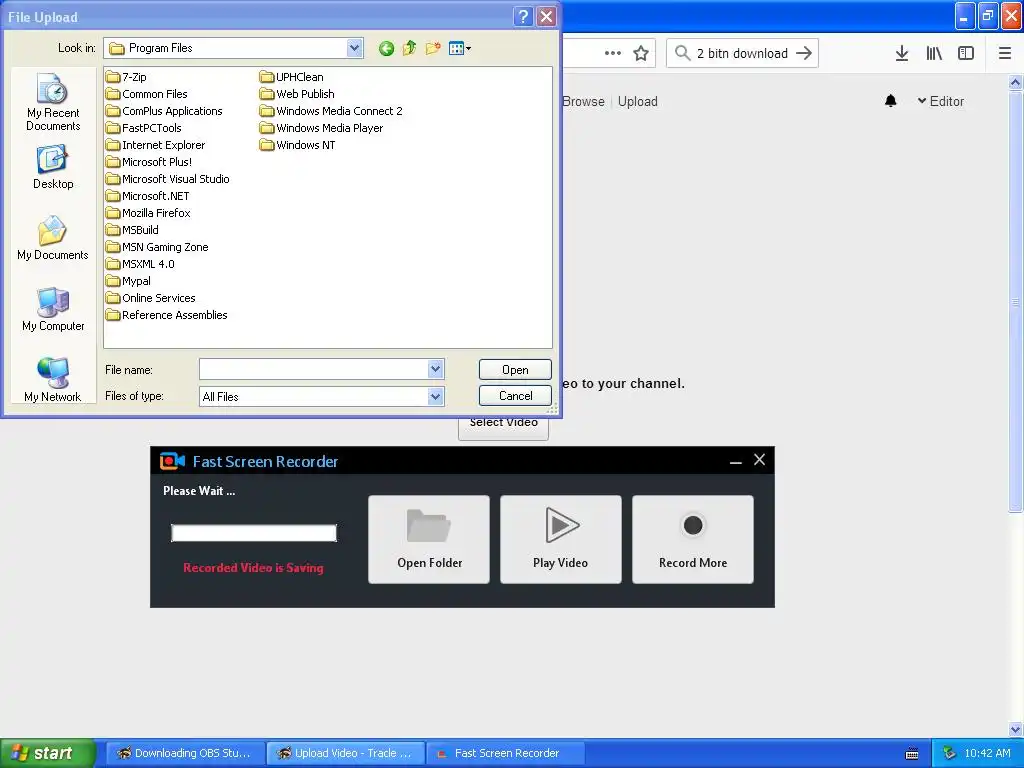
Task: Click the page scroll down arrow
Action: point(1016,729)
